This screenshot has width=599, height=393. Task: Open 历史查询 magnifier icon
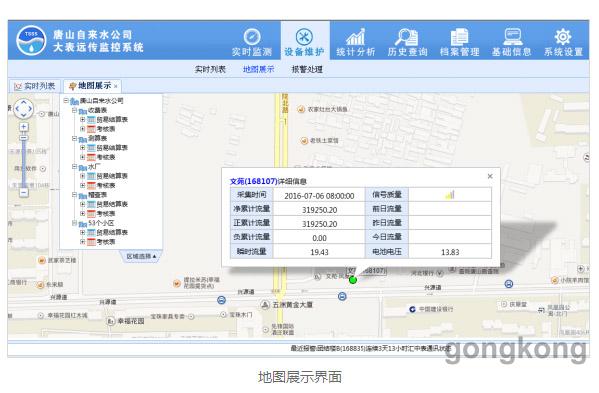coord(406,37)
